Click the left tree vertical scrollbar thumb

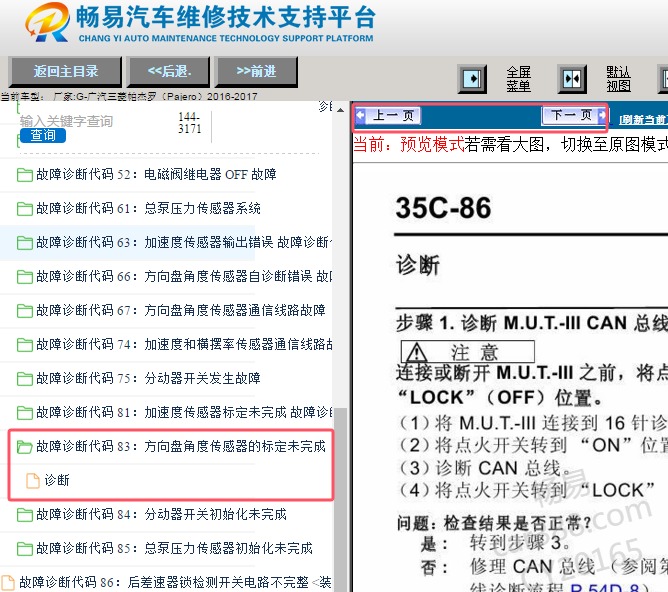click(x=340, y=499)
